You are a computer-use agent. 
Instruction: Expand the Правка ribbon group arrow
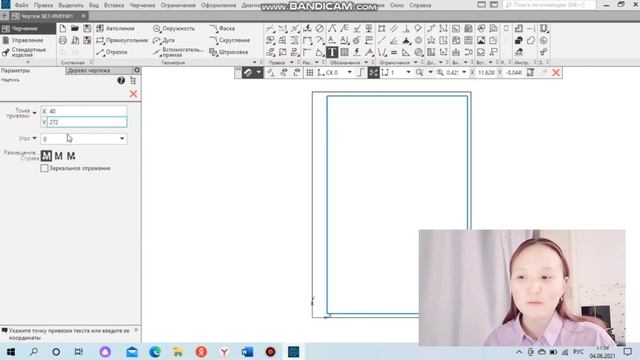coord(291,62)
